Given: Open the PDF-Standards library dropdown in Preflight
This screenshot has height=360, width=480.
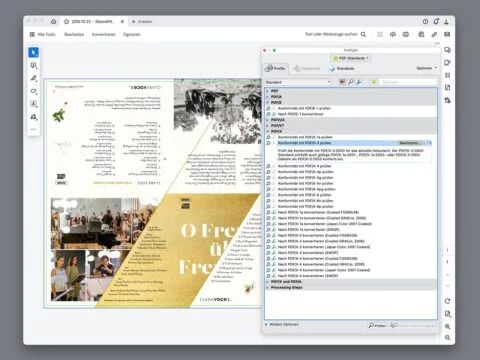Looking at the screenshot, I should point(351,58).
